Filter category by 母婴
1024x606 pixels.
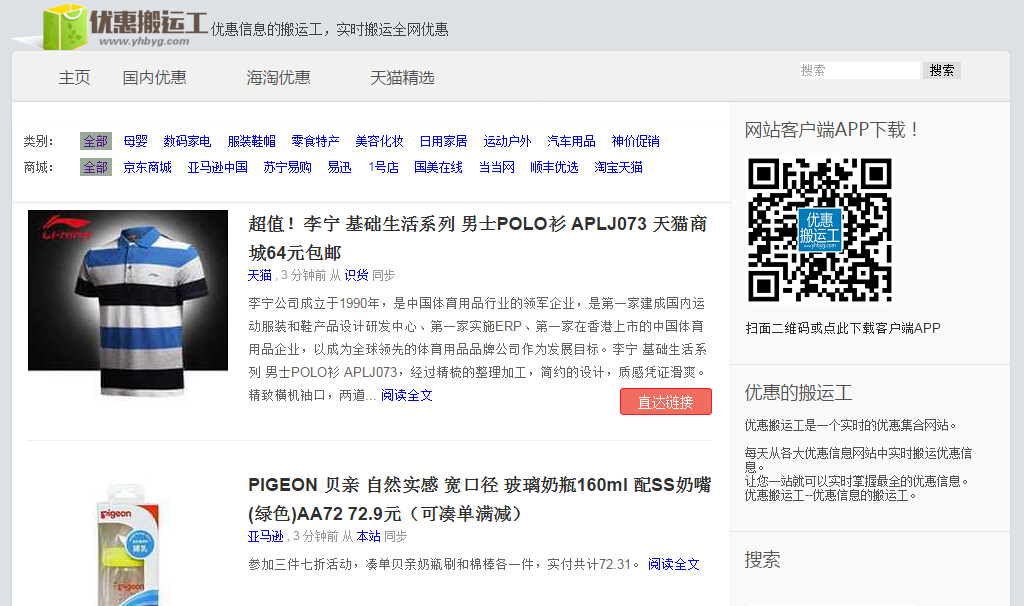tap(135, 141)
